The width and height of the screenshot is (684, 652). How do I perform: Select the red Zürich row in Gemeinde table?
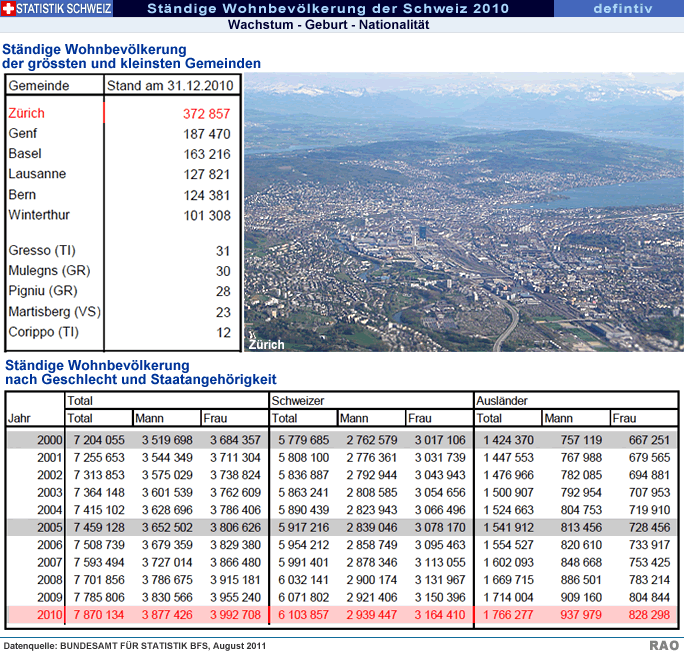(120, 113)
